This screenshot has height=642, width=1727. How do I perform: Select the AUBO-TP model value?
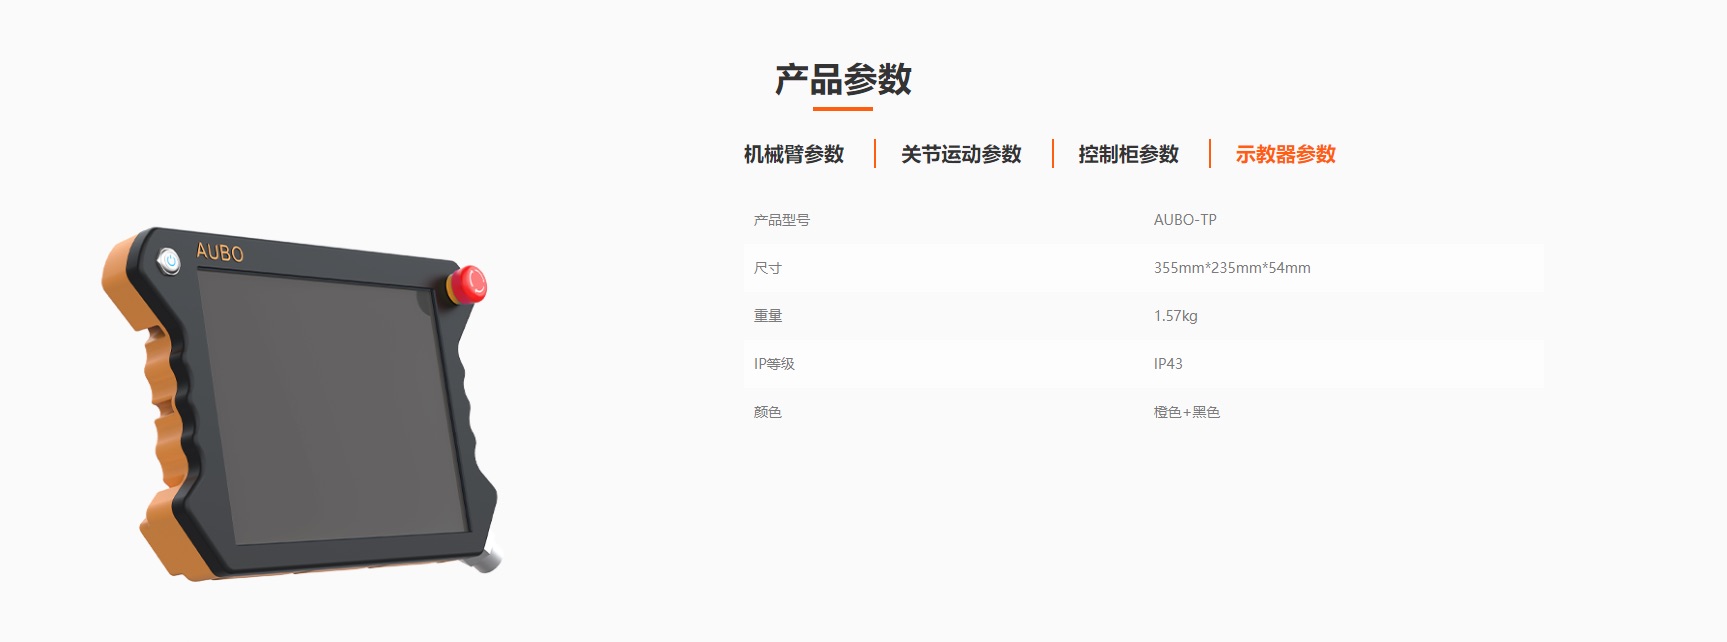[x=1185, y=220]
